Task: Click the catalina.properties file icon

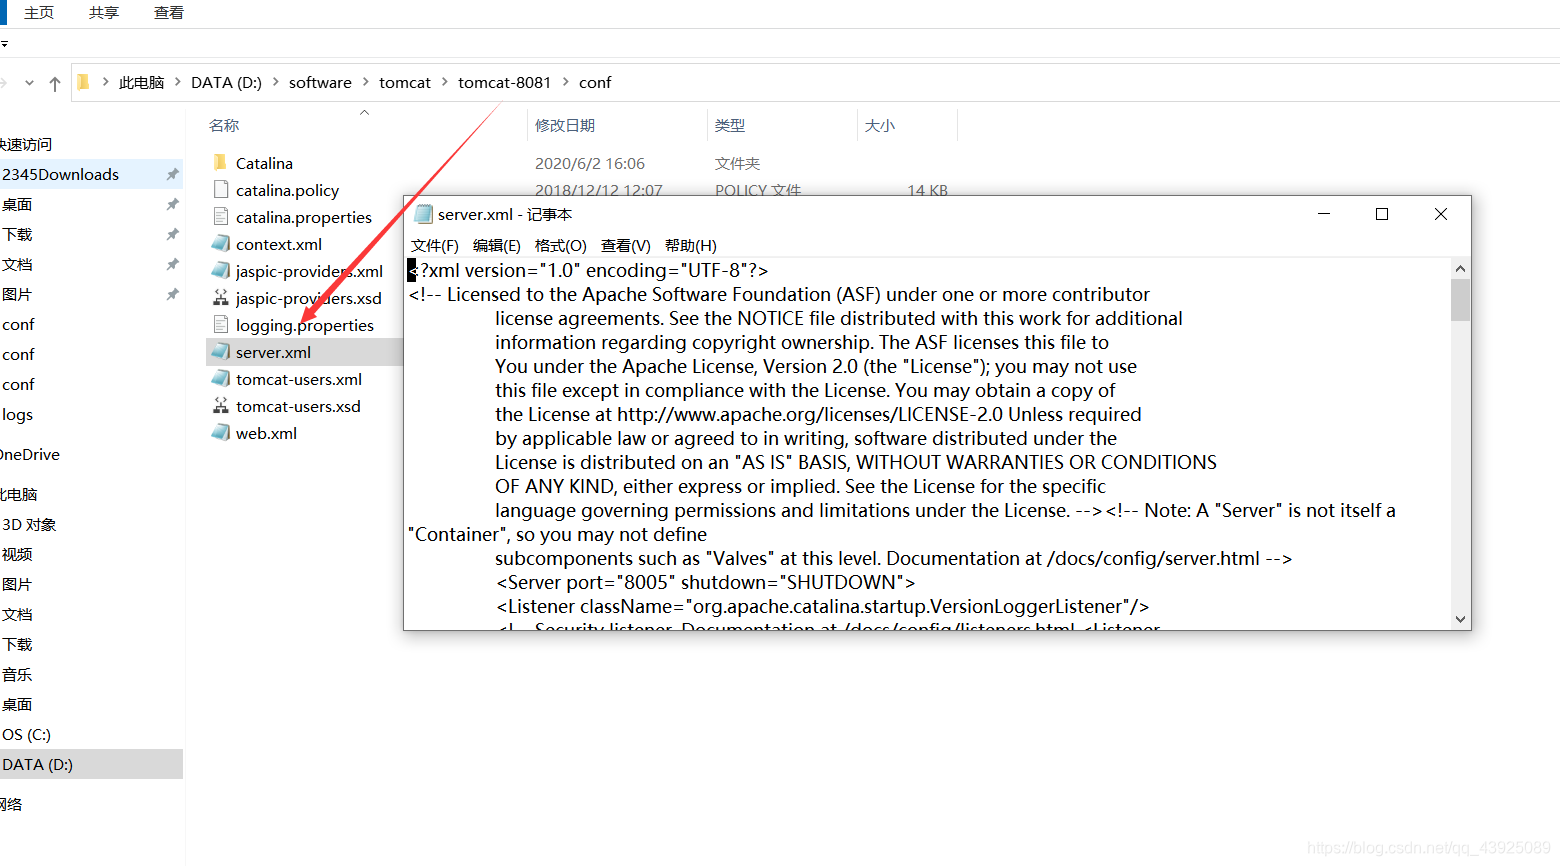Action: pyautogui.click(x=220, y=217)
